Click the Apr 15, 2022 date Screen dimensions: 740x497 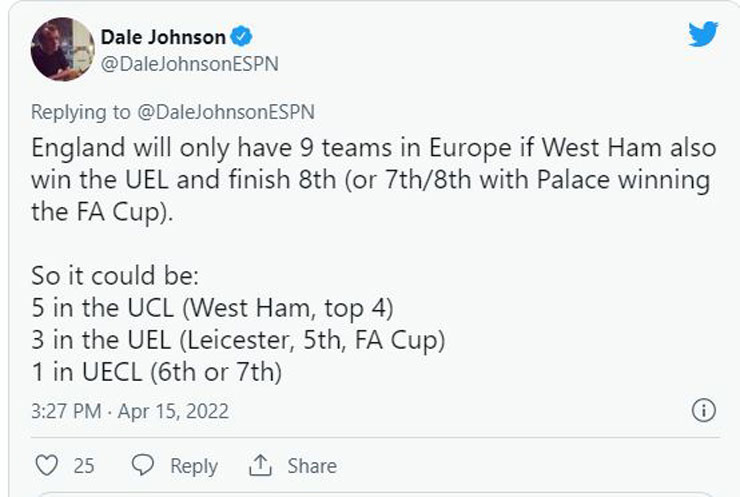pyautogui.click(x=173, y=411)
